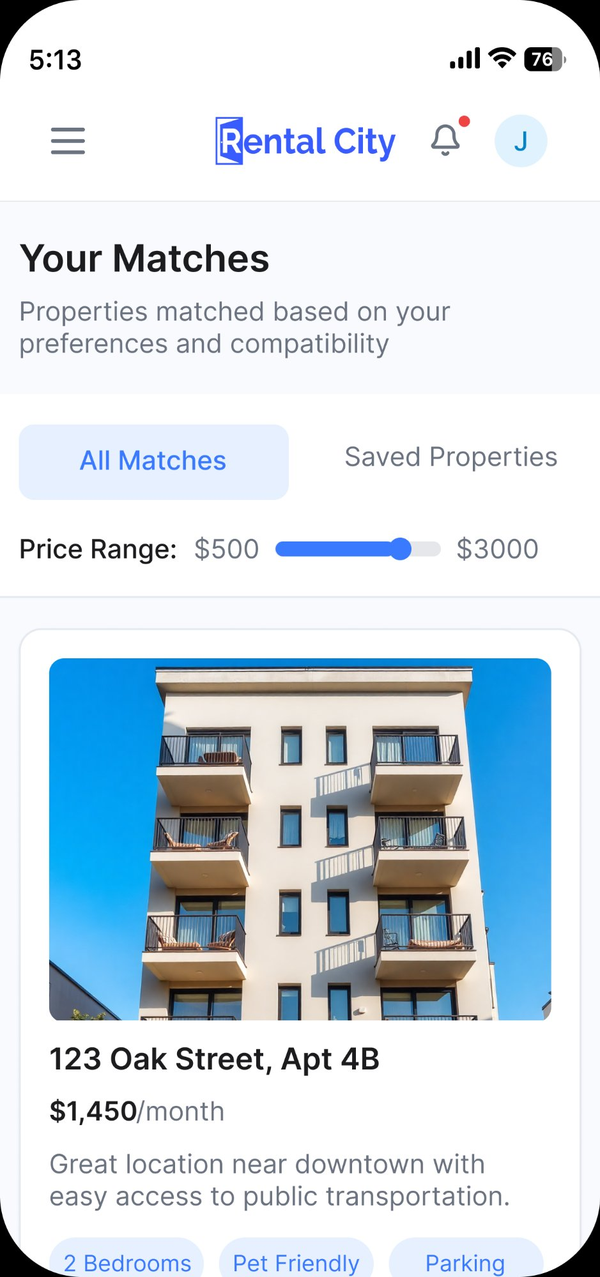This screenshot has height=1277, width=600.
Task: Click the $500 minimum price value
Action: (x=226, y=548)
